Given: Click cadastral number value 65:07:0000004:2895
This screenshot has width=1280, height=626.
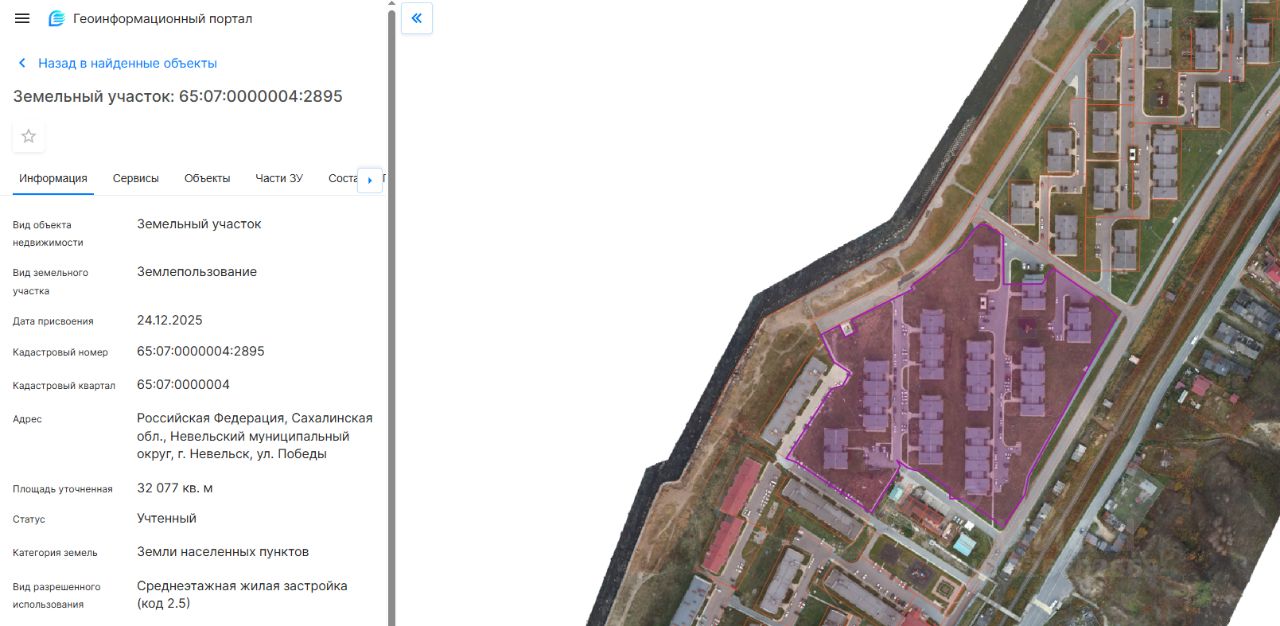Looking at the screenshot, I should coord(201,351).
